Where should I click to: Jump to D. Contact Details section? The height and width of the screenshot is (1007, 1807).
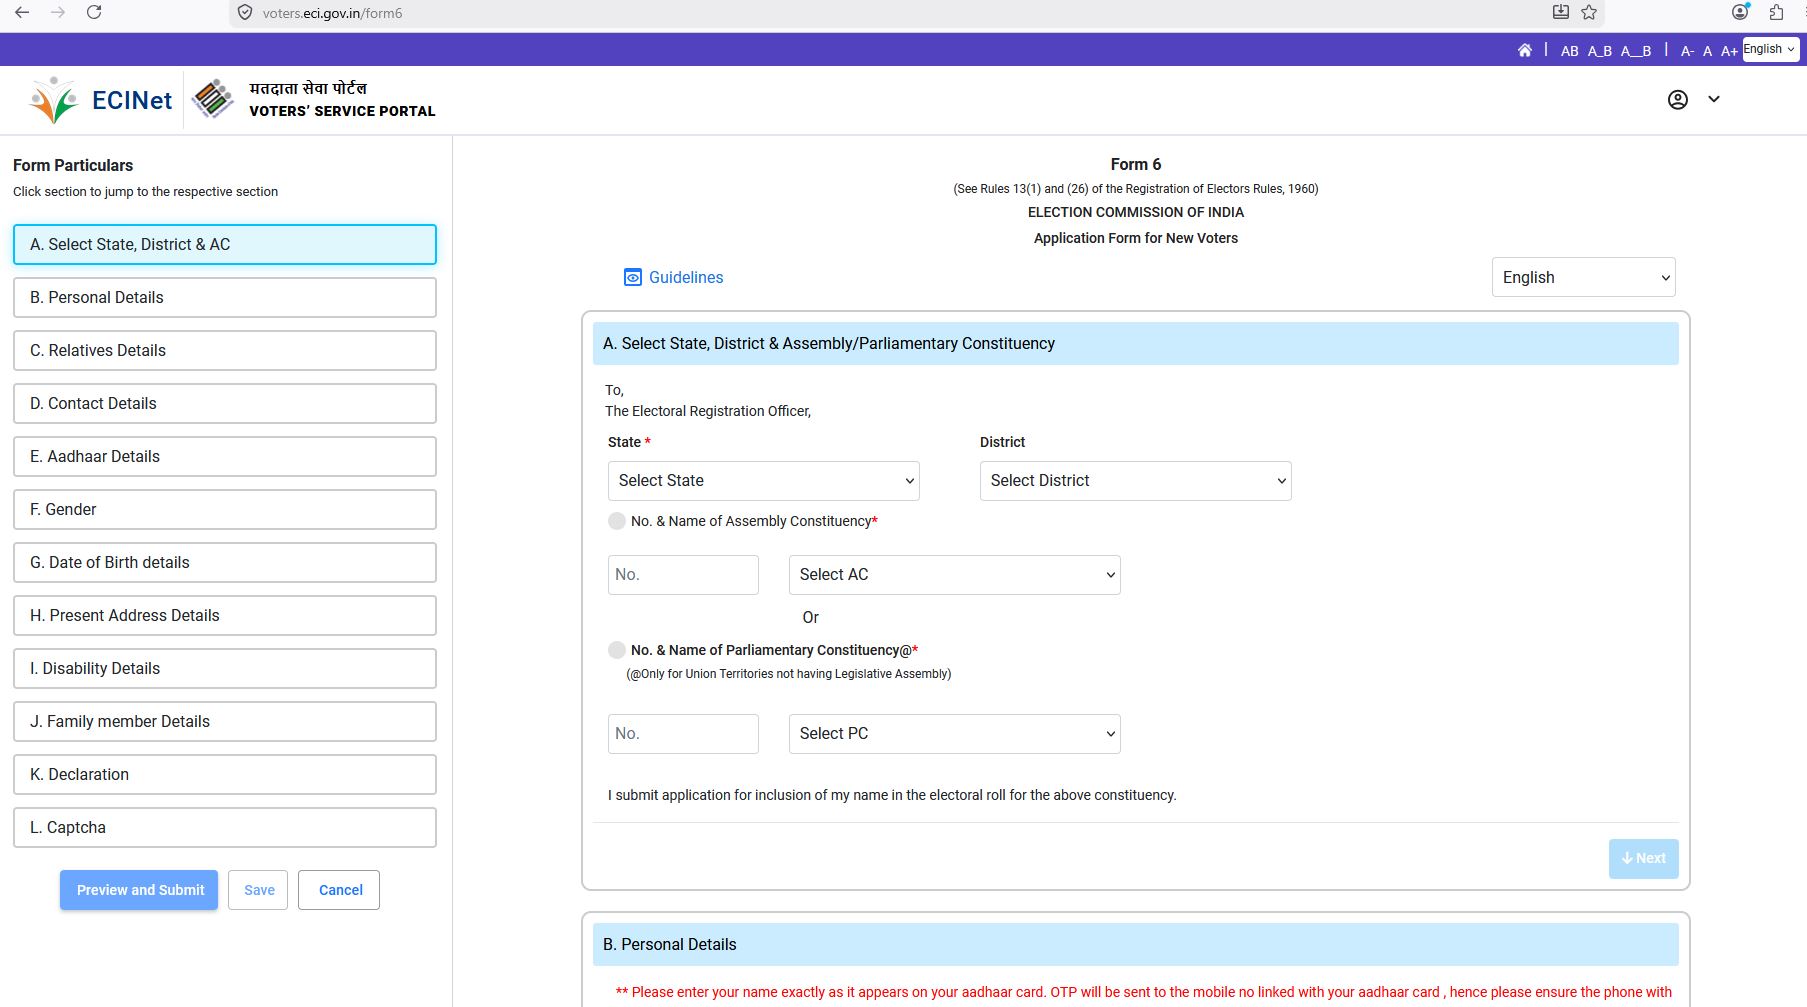(x=225, y=403)
